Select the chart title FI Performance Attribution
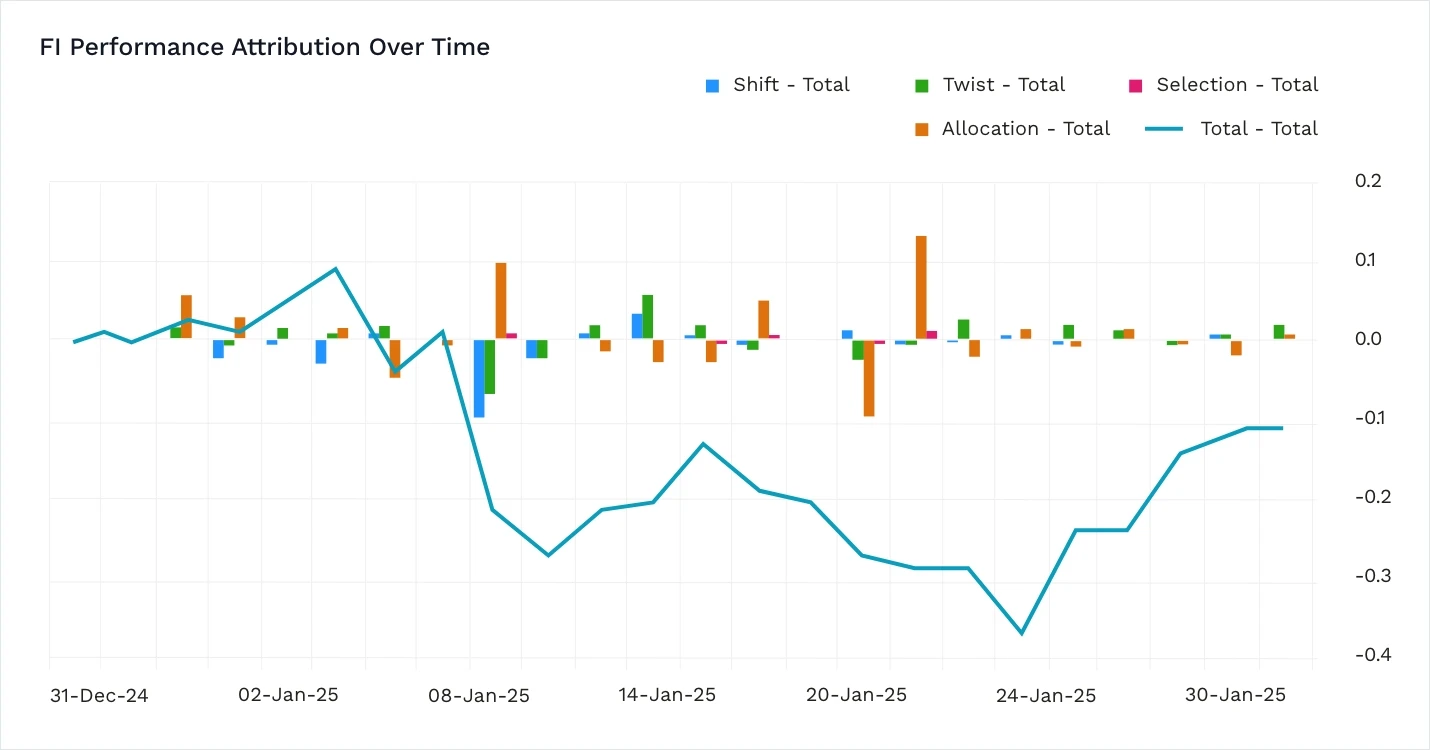1430x750 pixels. coord(265,46)
